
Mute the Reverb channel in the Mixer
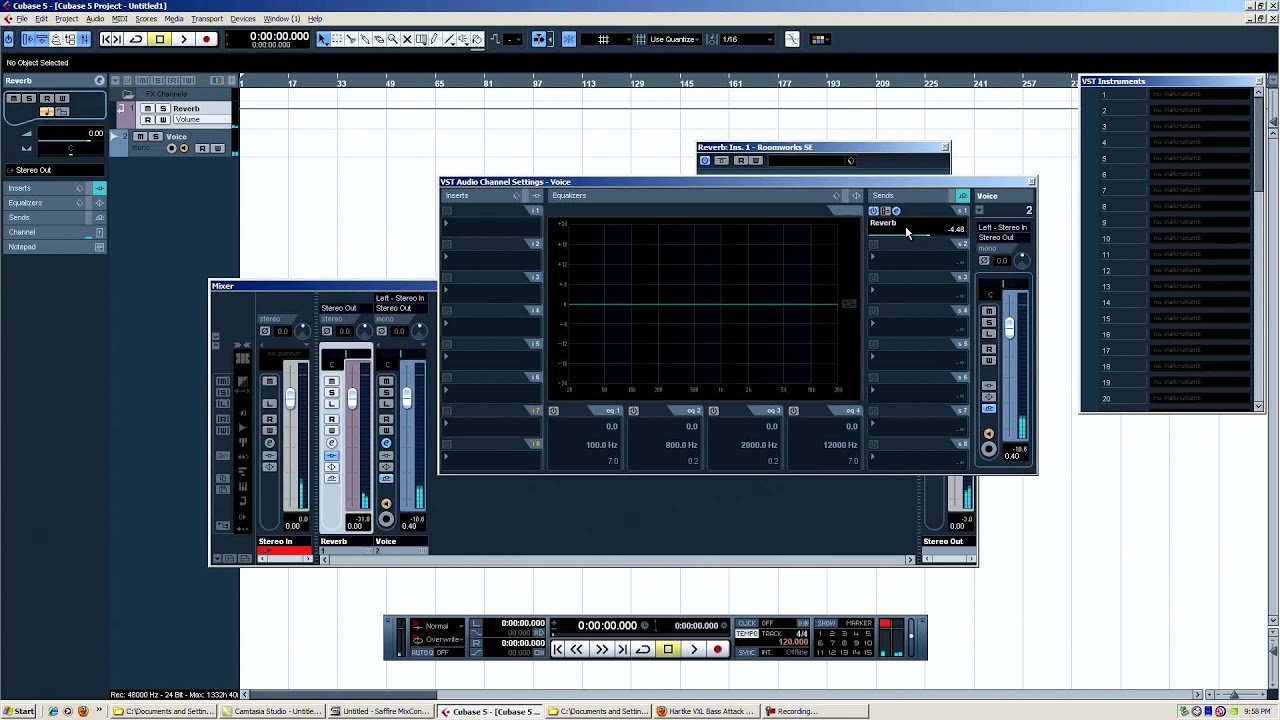point(331,381)
